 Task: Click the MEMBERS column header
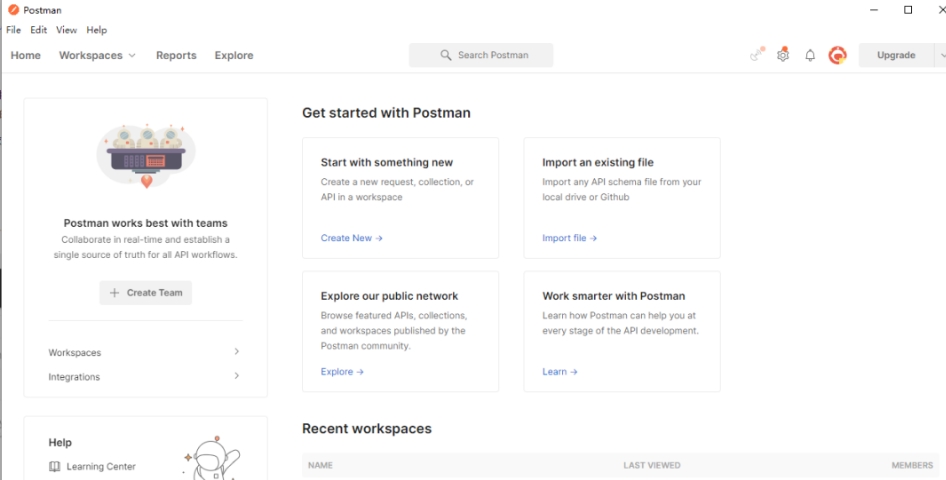tap(912, 466)
